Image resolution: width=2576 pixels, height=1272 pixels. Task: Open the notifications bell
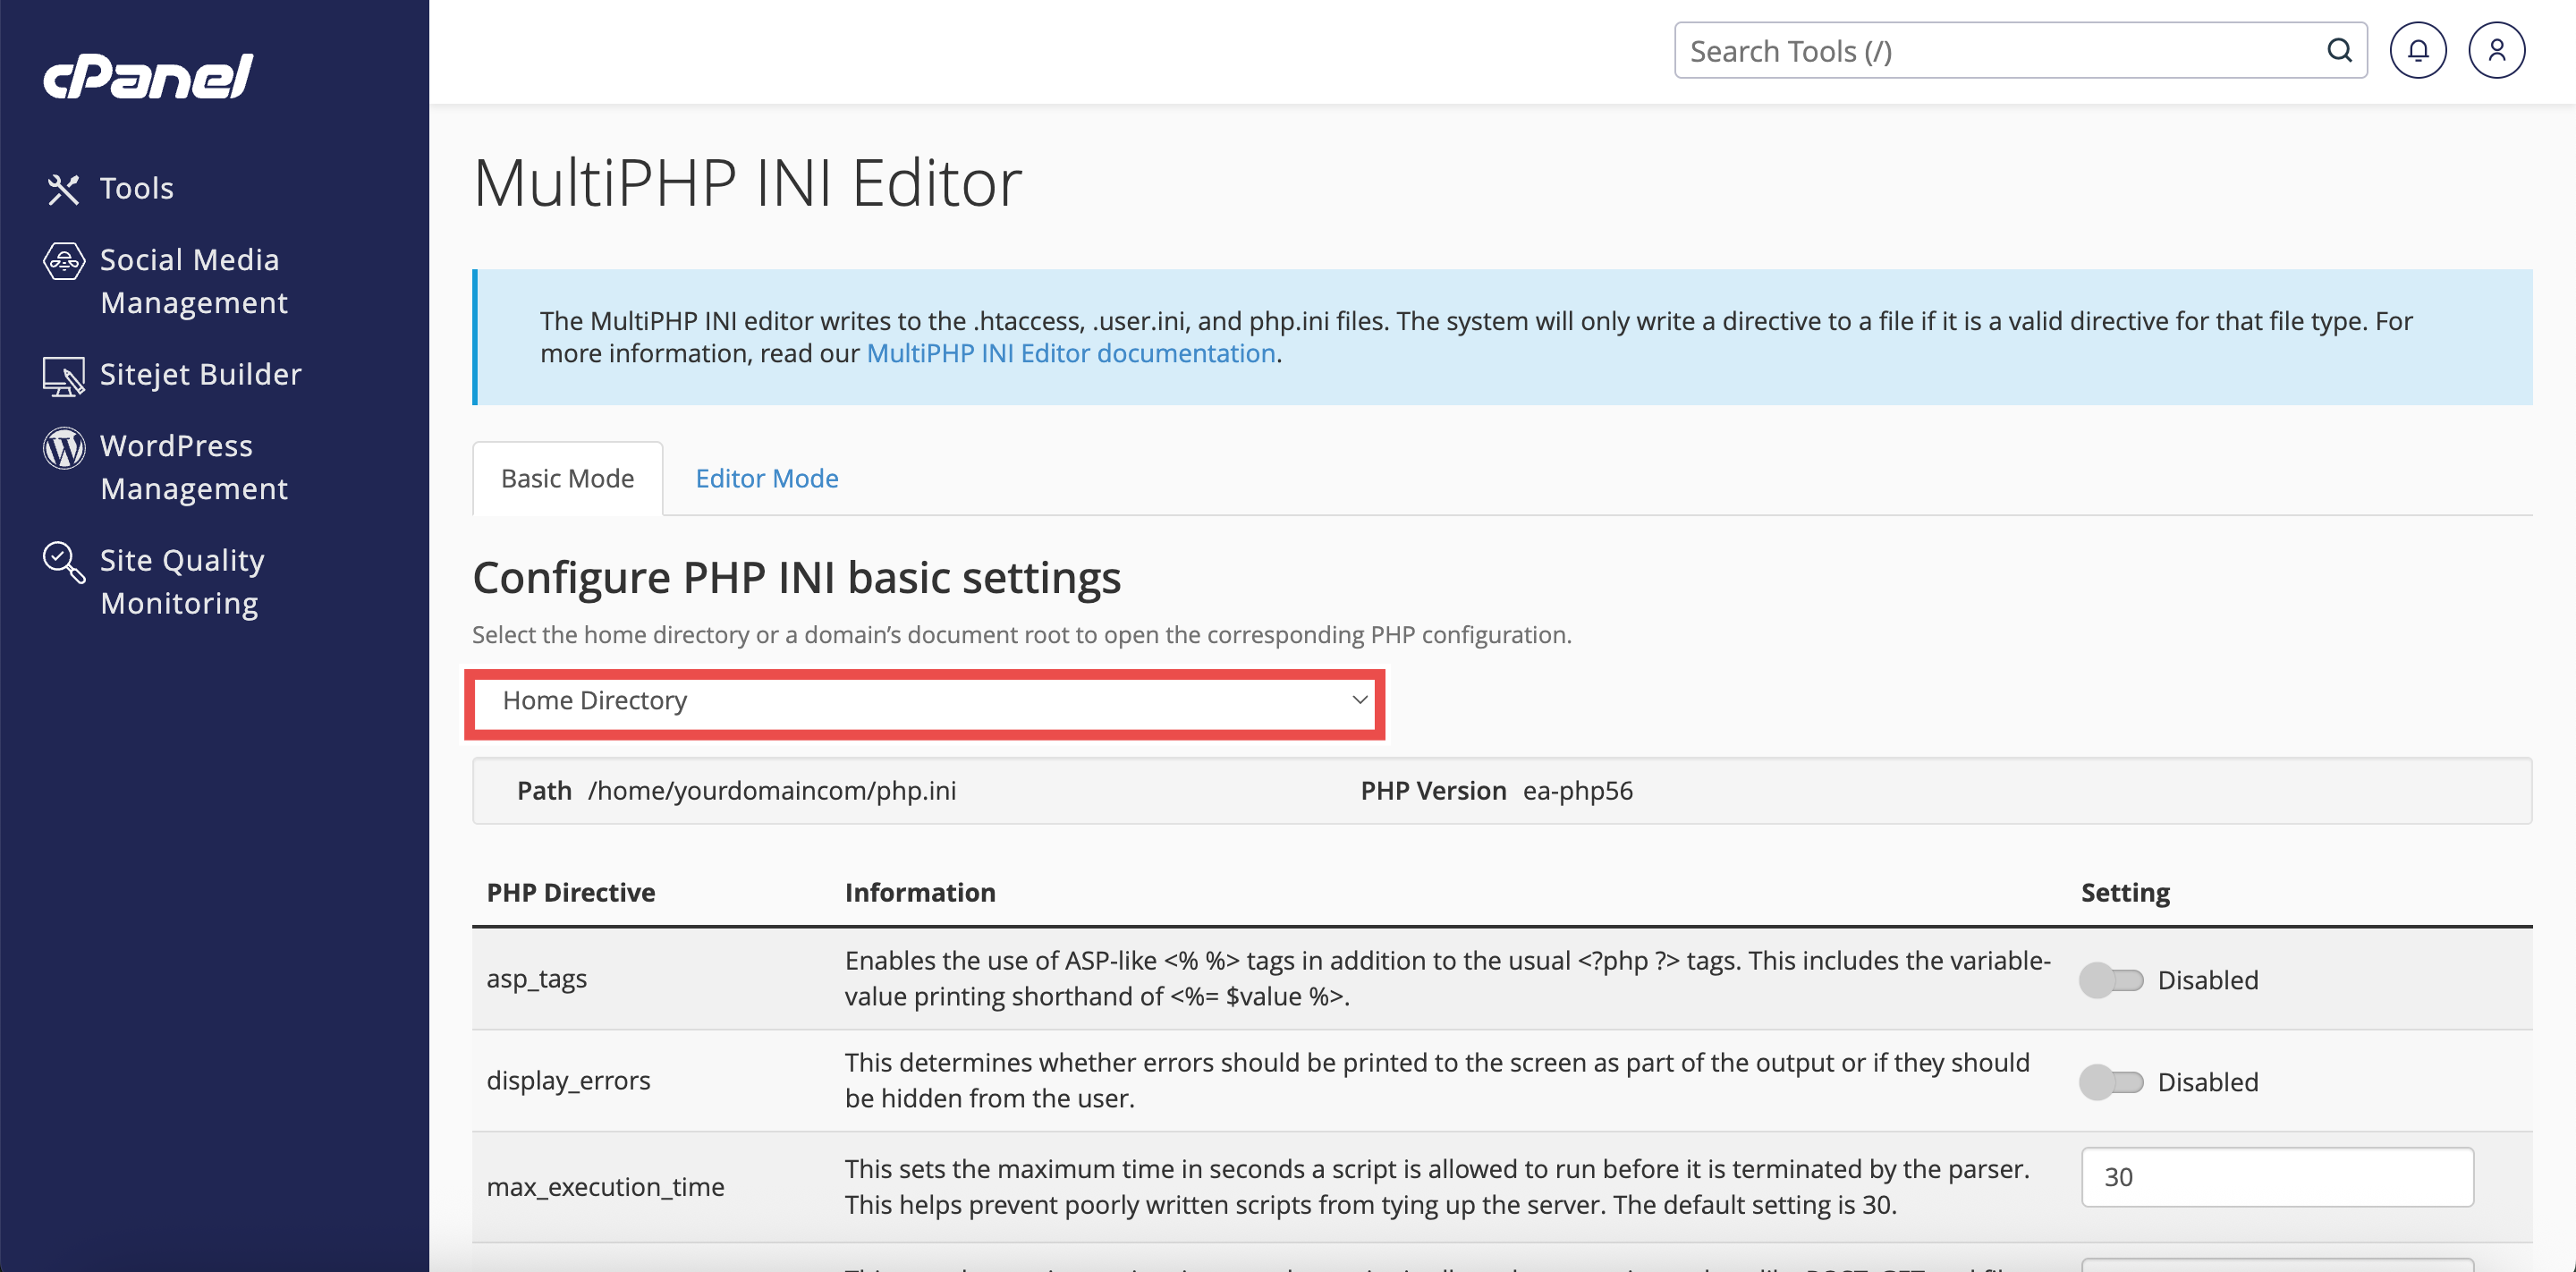pyautogui.click(x=2419, y=49)
